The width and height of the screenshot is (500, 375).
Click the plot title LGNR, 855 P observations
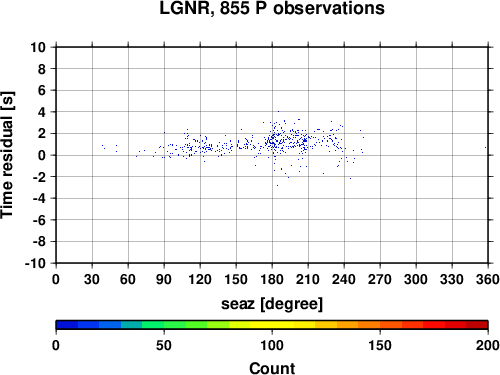pyautogui.click(x=272, y=8)
